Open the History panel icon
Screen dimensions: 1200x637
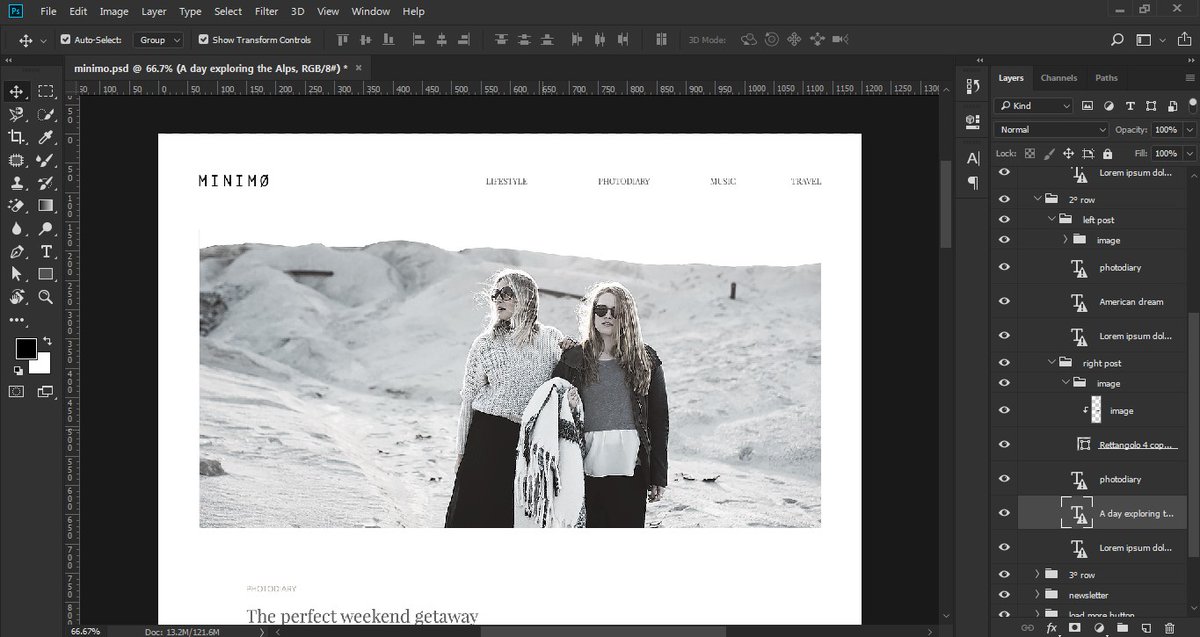click(973, 87)
